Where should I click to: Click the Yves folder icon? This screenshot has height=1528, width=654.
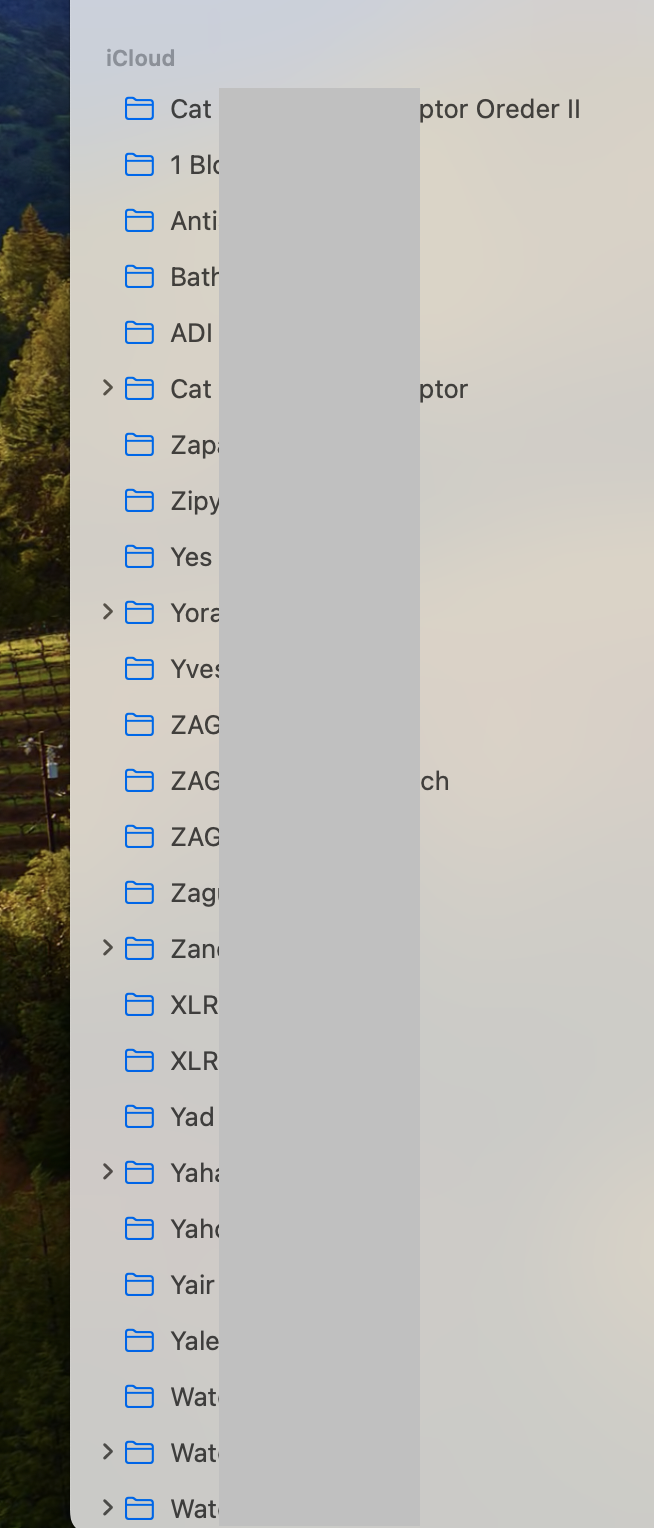(x=138, y=669)
